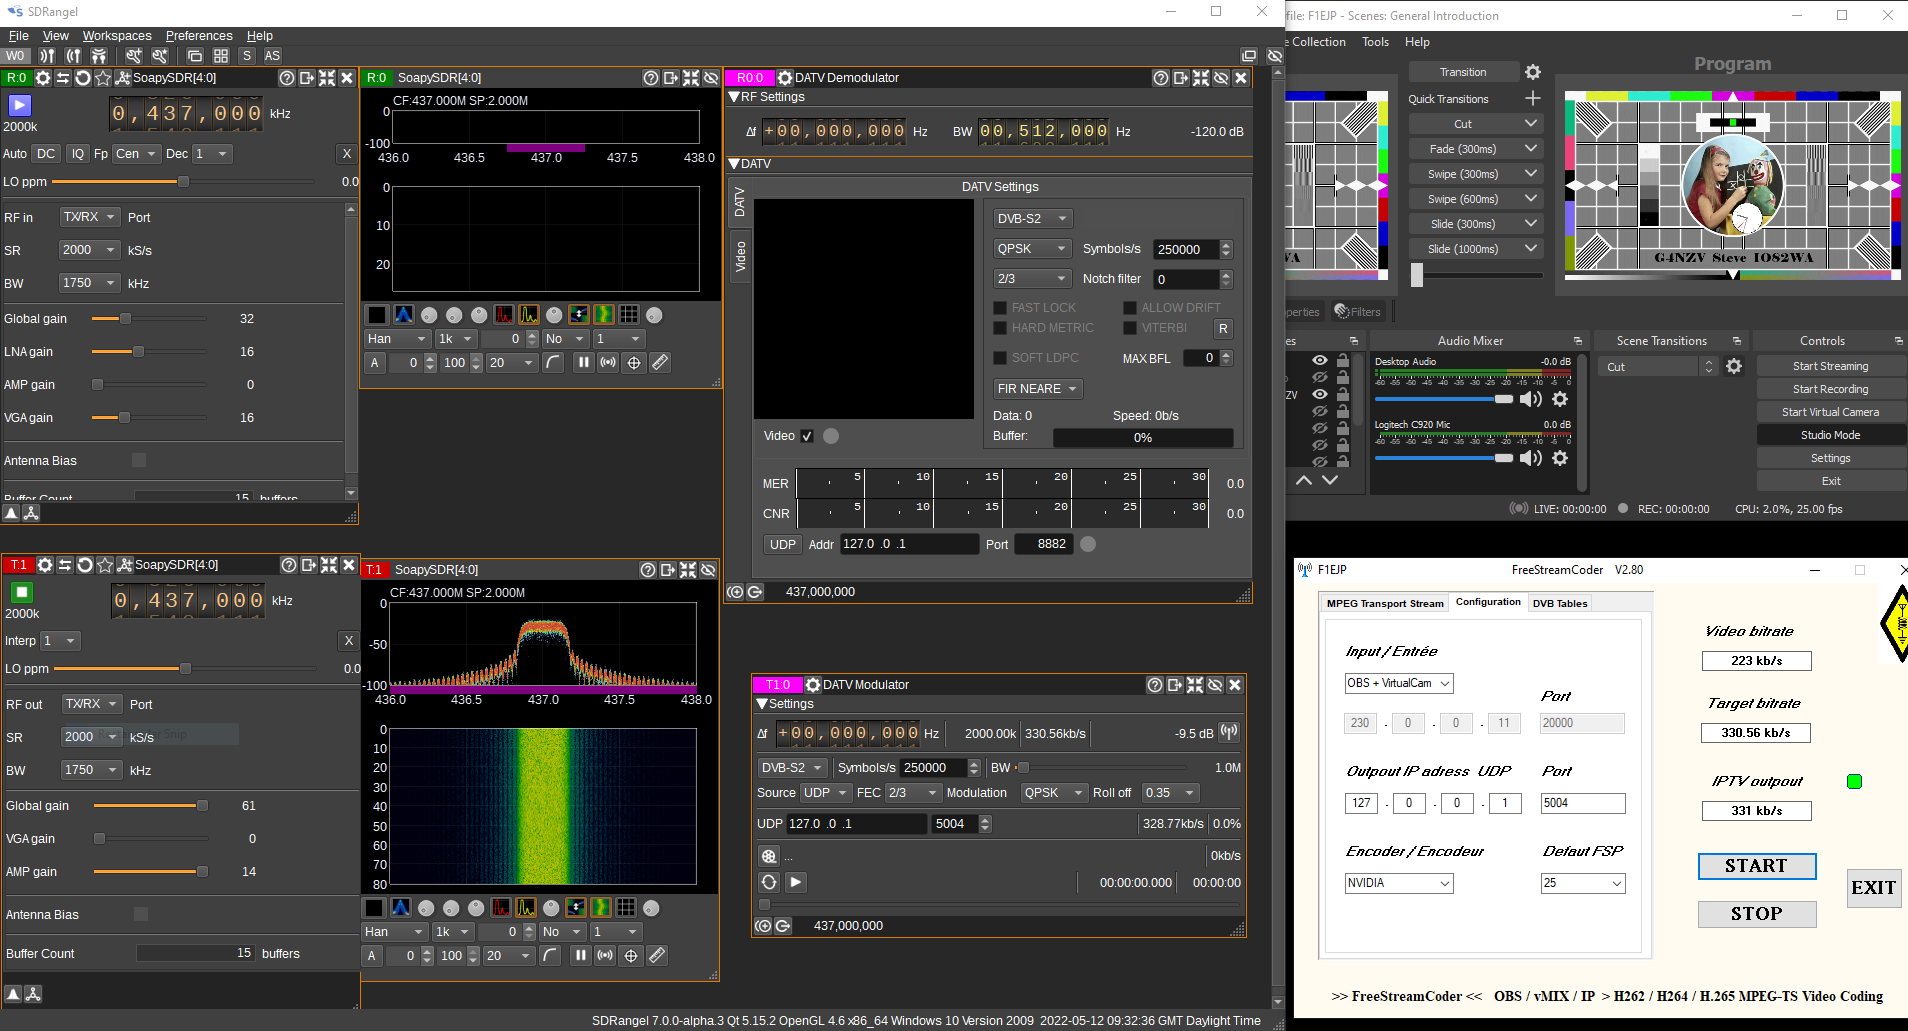The width and height of the screenshot is (1908, 1031).
Task: Open the Workspaces menu in SDRangel
Action: tap(117, 36)
